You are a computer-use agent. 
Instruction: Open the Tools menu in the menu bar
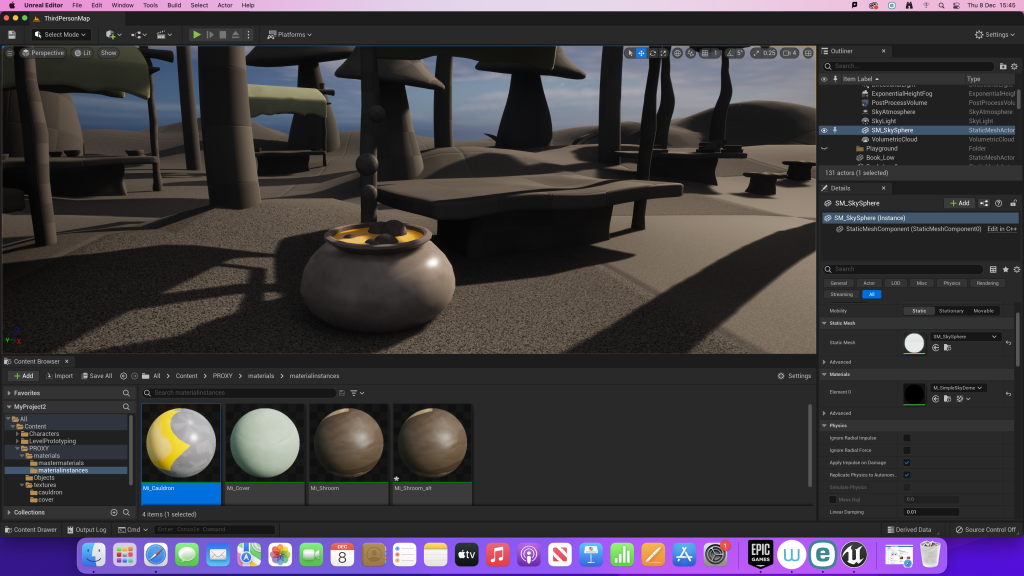[x=150, y=5]
